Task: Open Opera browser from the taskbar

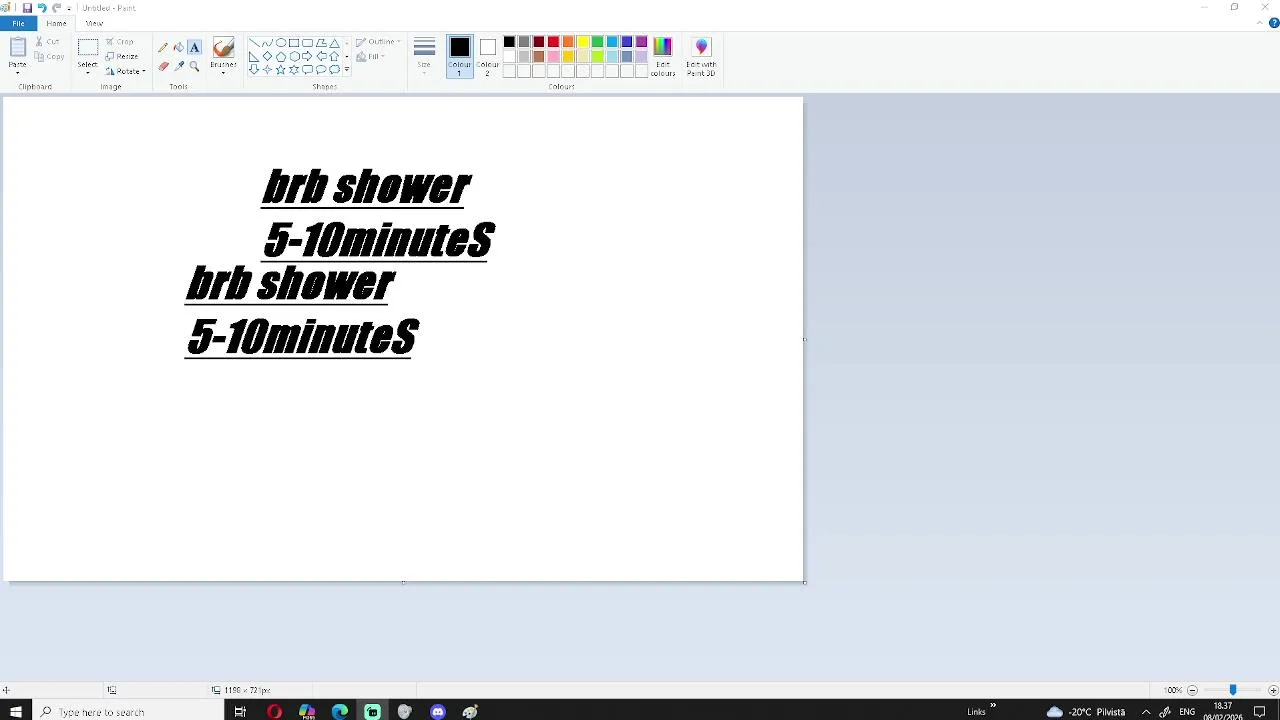Action: tap(274, 712)
